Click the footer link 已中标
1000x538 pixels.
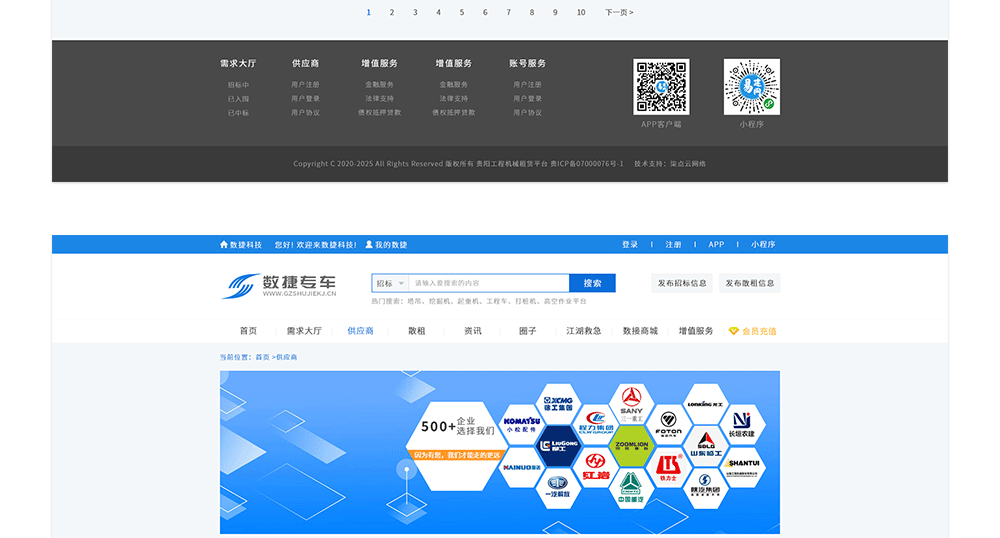click(239, 113)
